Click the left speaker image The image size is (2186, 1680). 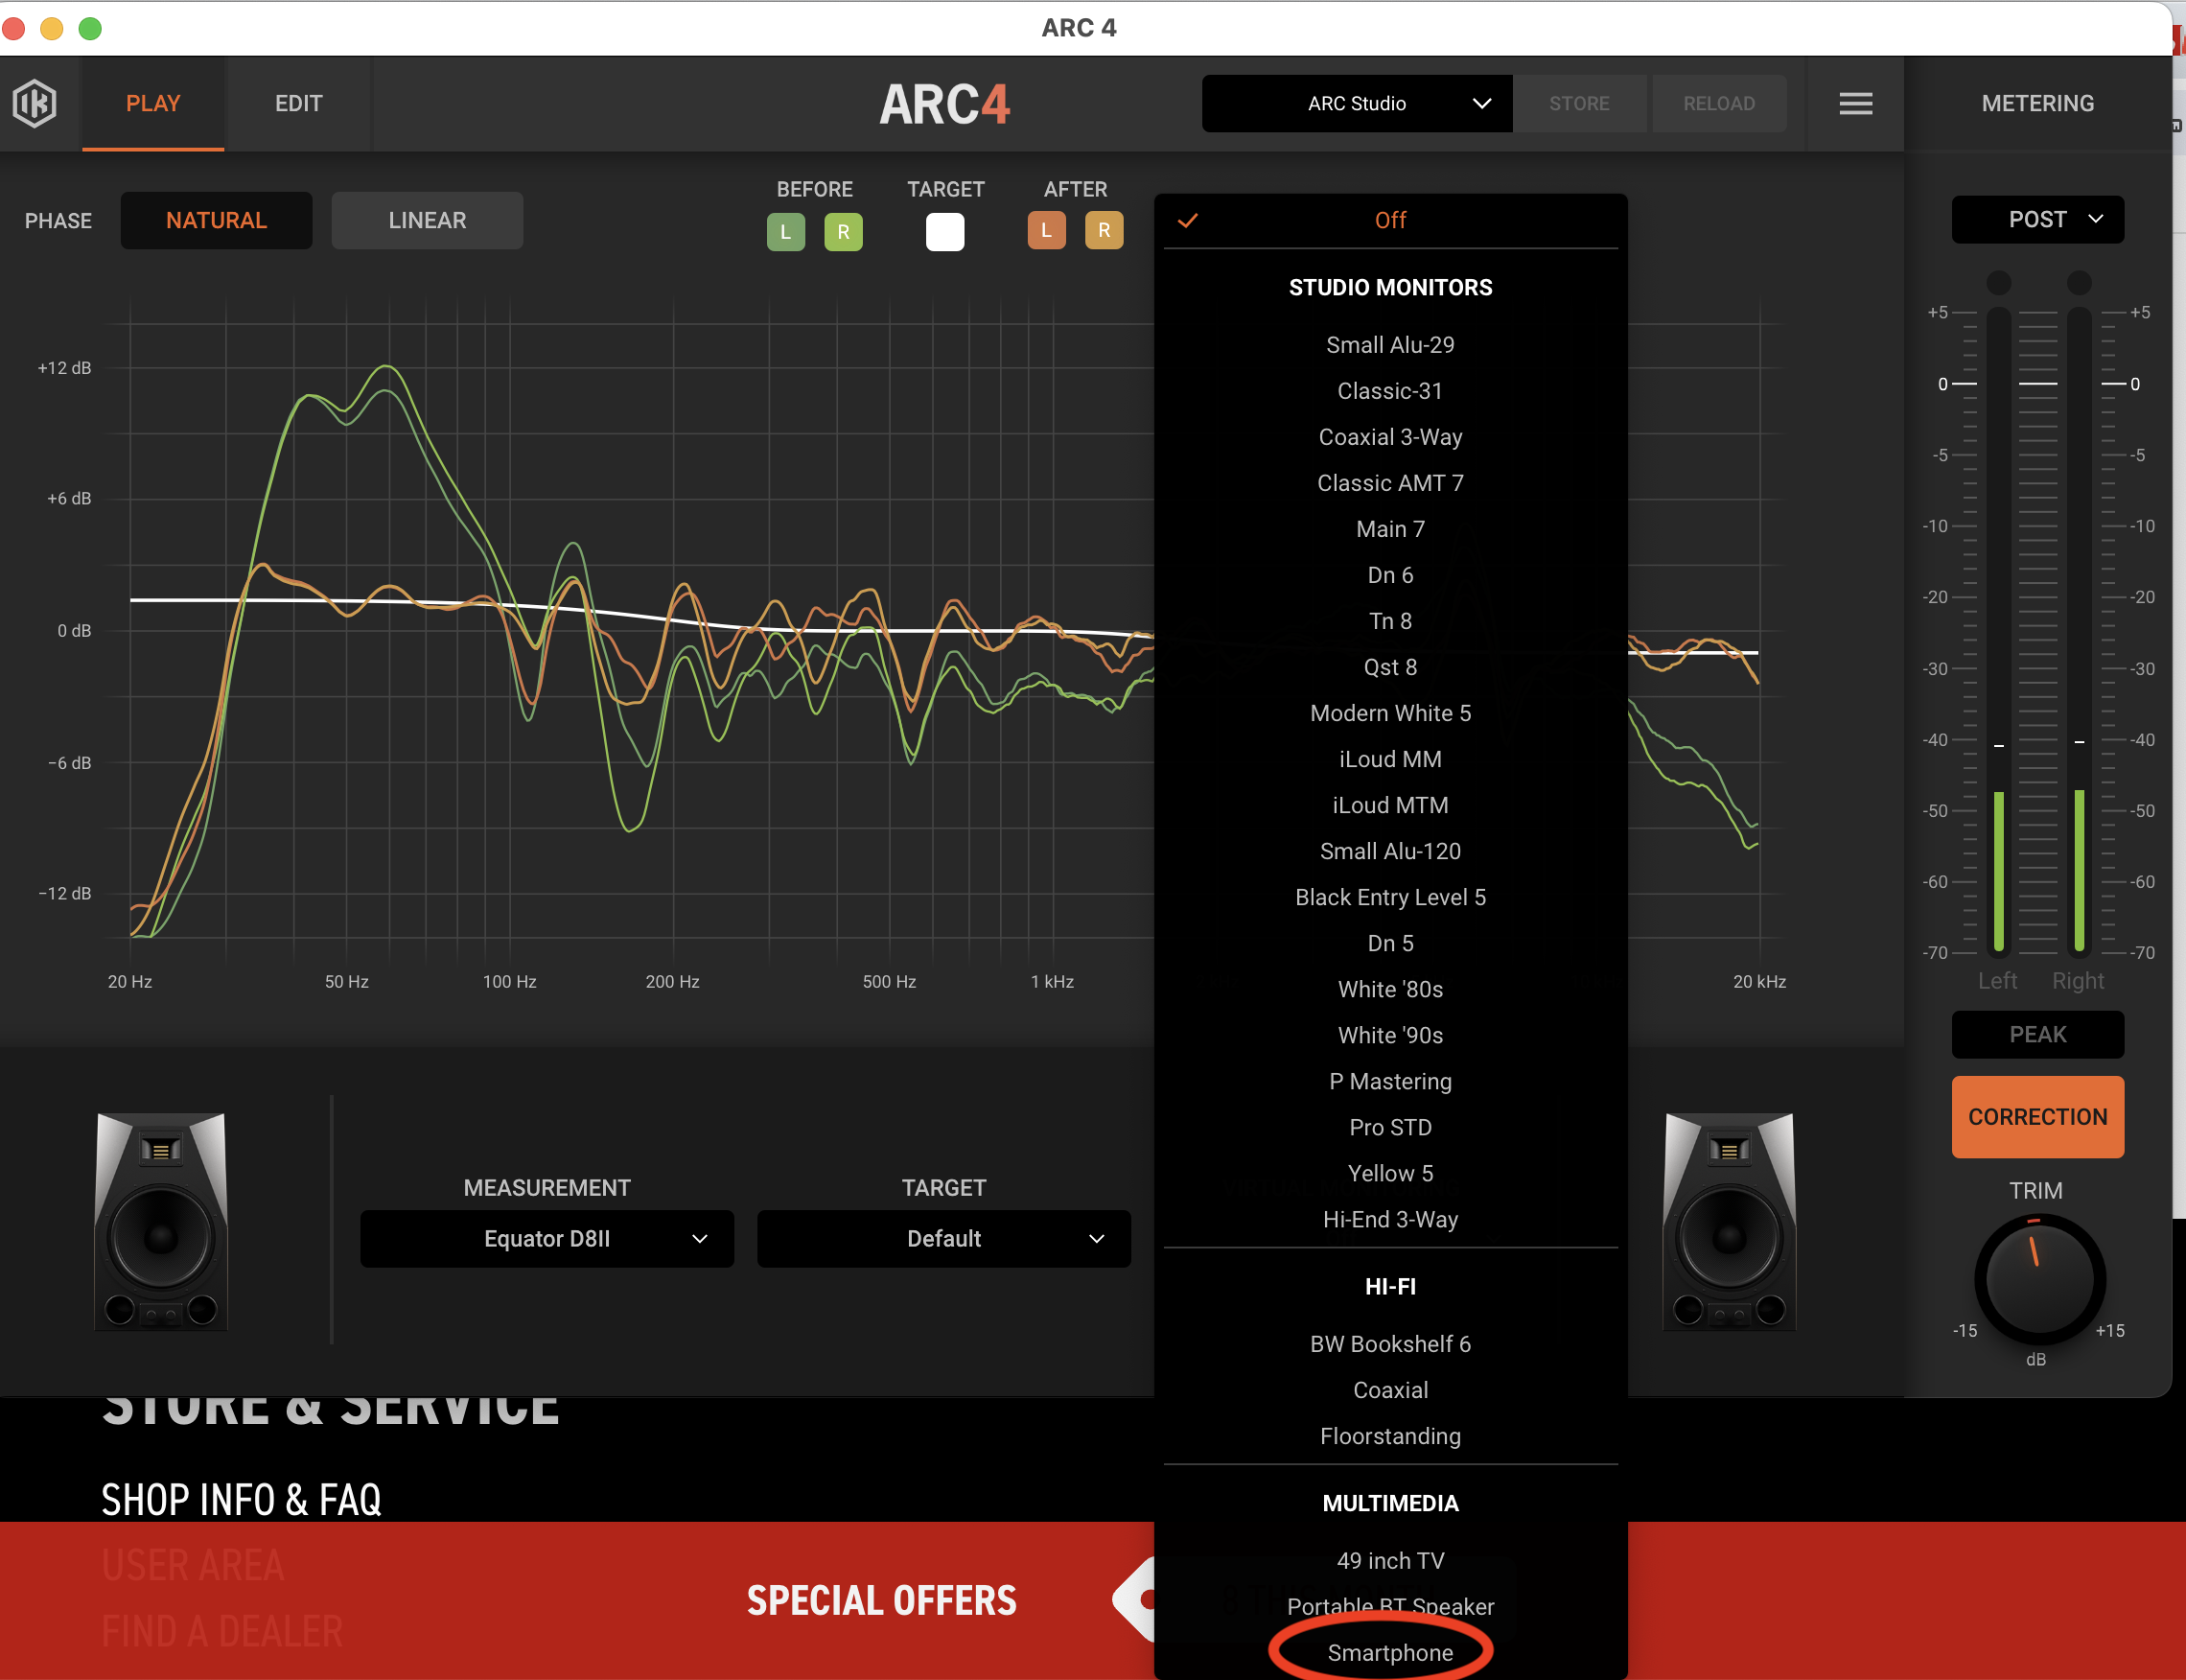tap(161, 1221)
